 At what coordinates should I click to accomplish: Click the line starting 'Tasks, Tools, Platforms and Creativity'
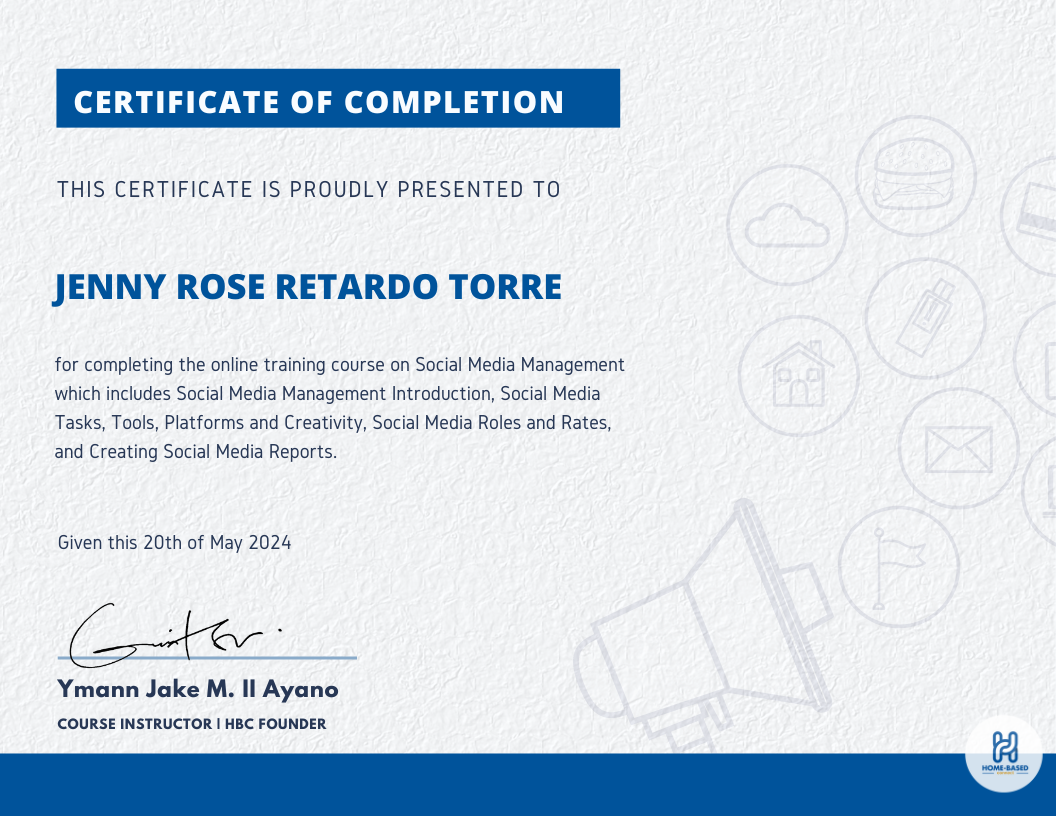click(333, 423)
